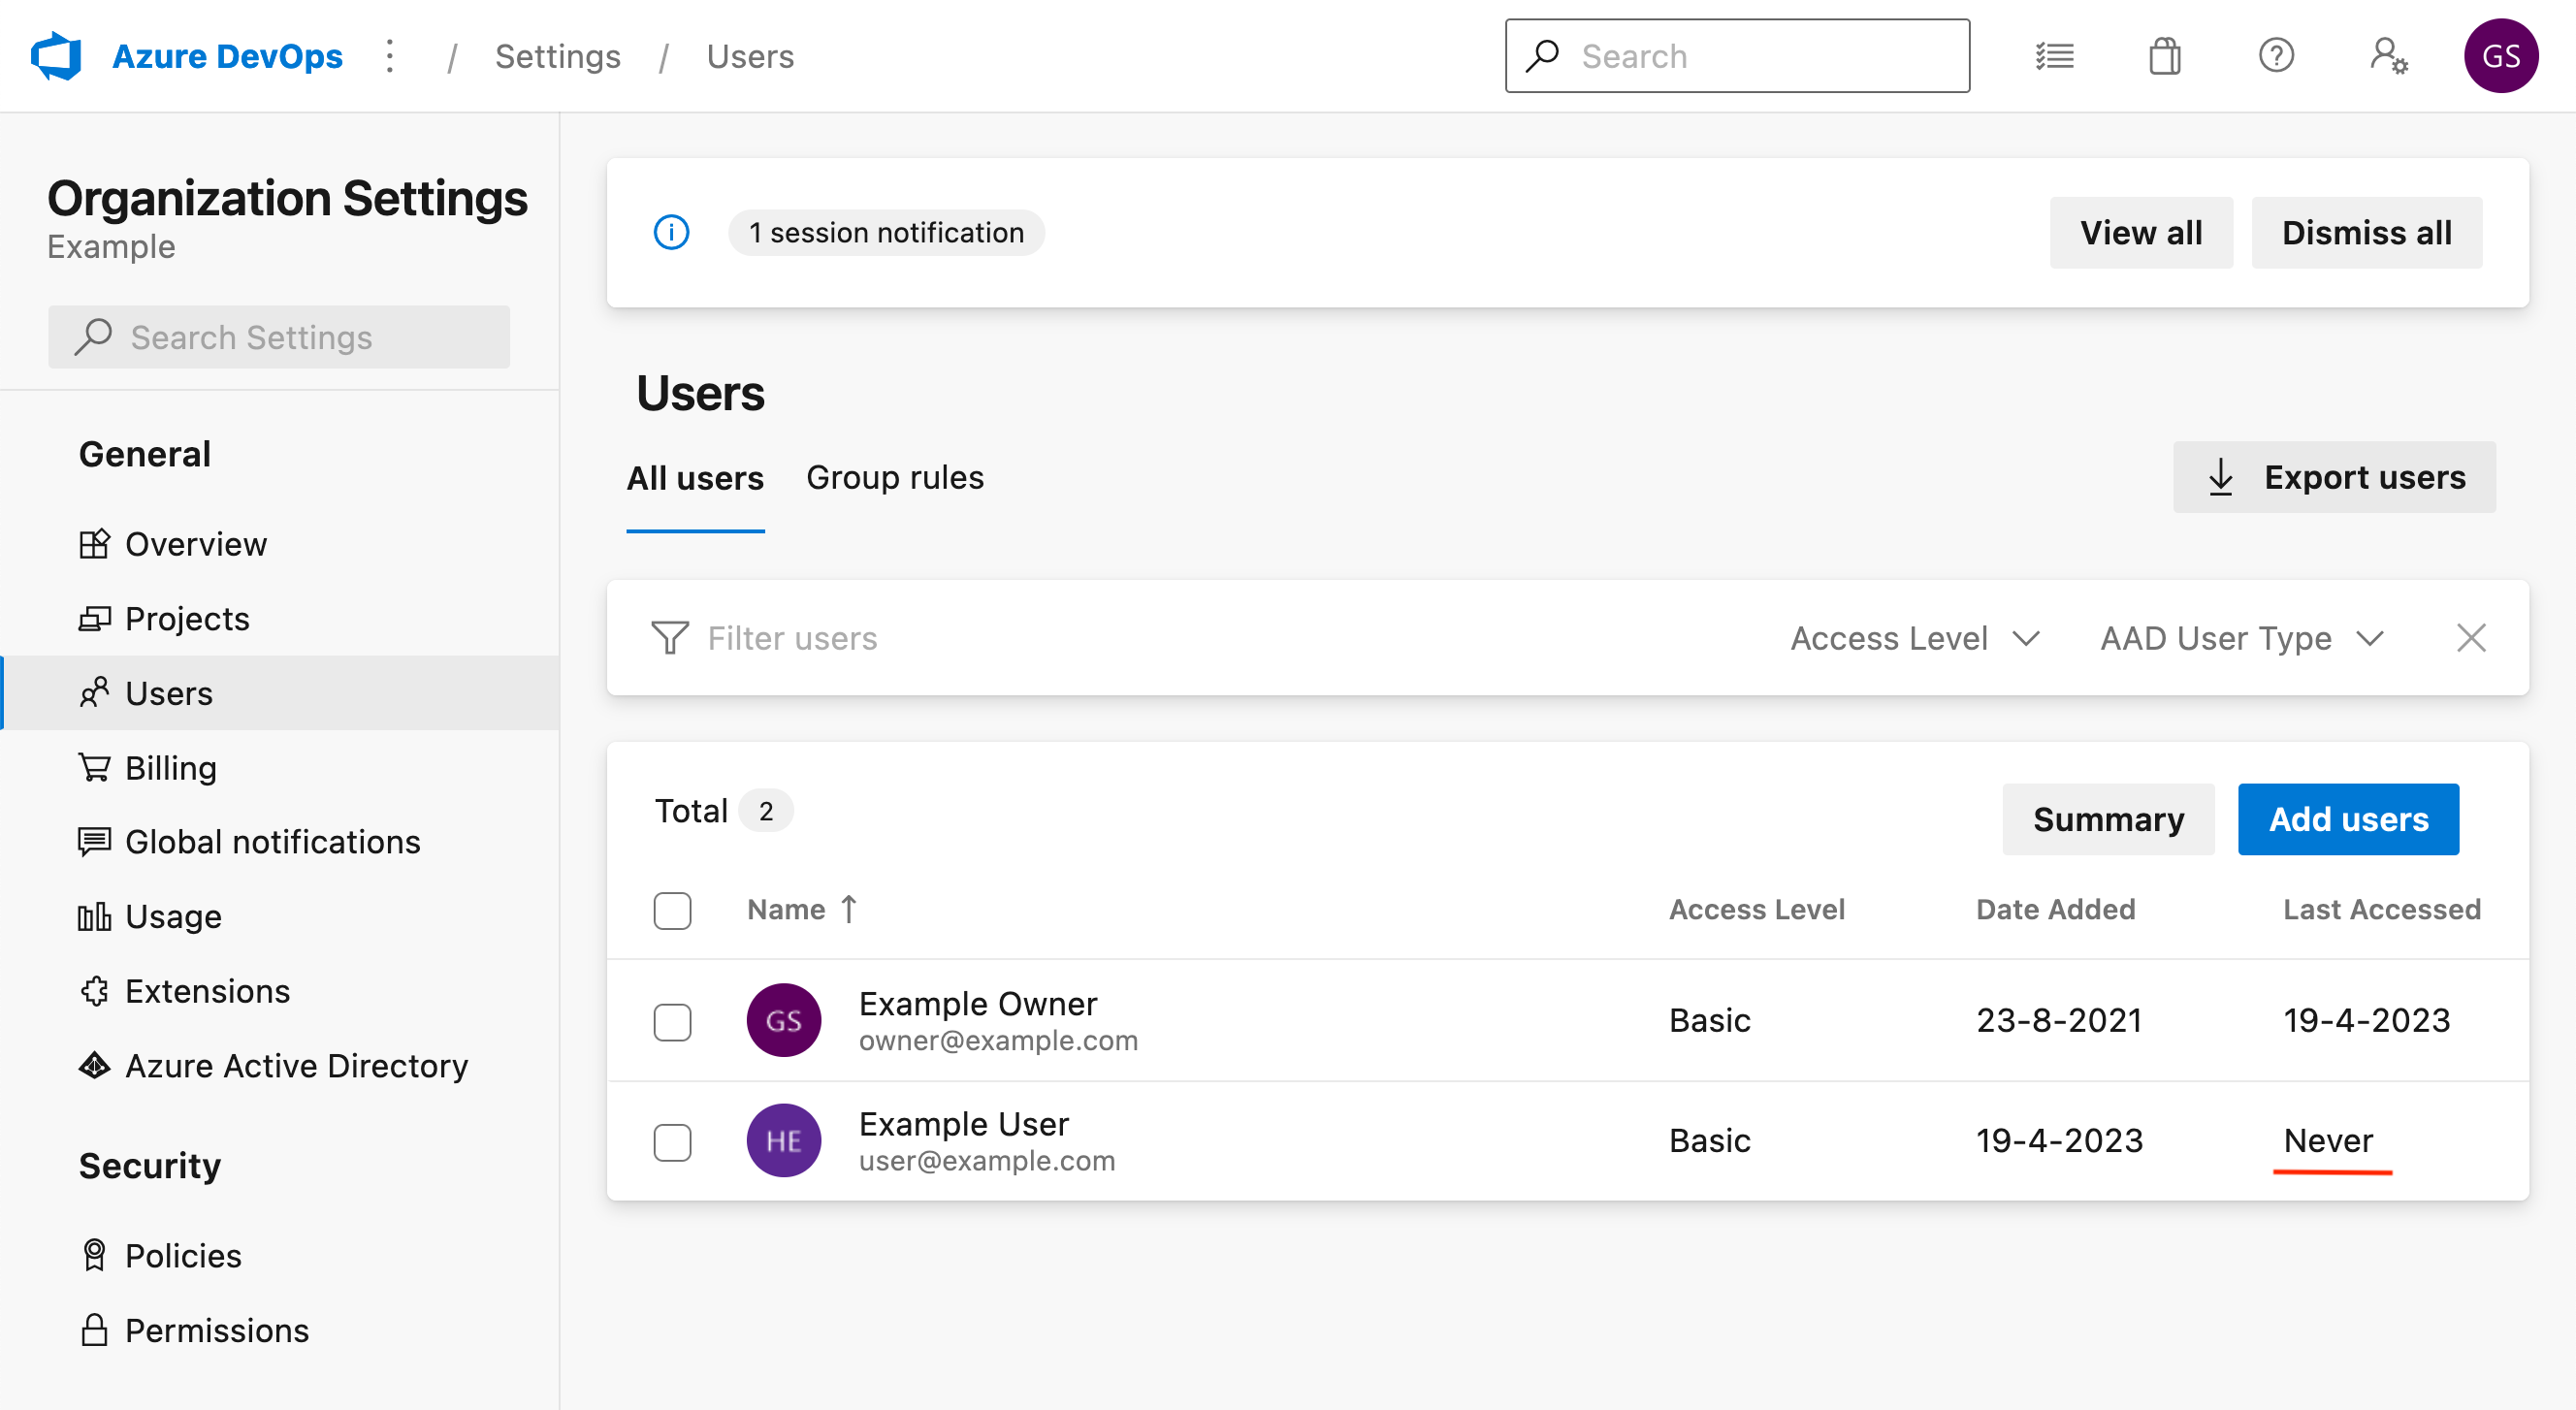Click the Add users button
The image size is (2576, 1410).
click(2348, 819)
